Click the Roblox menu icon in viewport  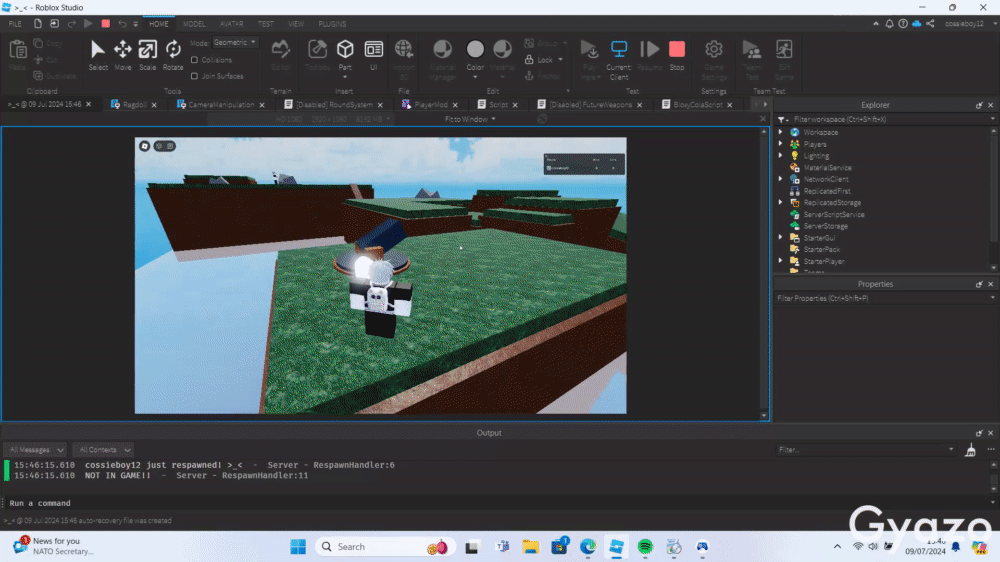(x=145, y=146)
